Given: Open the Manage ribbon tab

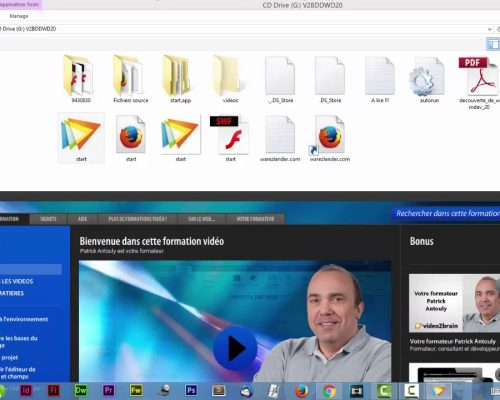Looking at the screenshot, I should (19, 16).
